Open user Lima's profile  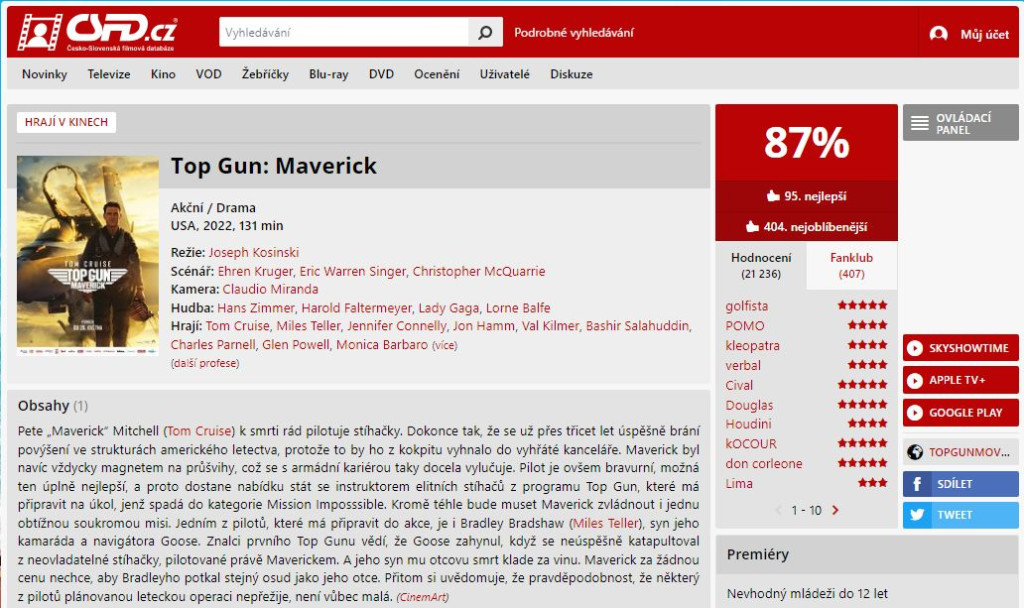pos(739,483)
